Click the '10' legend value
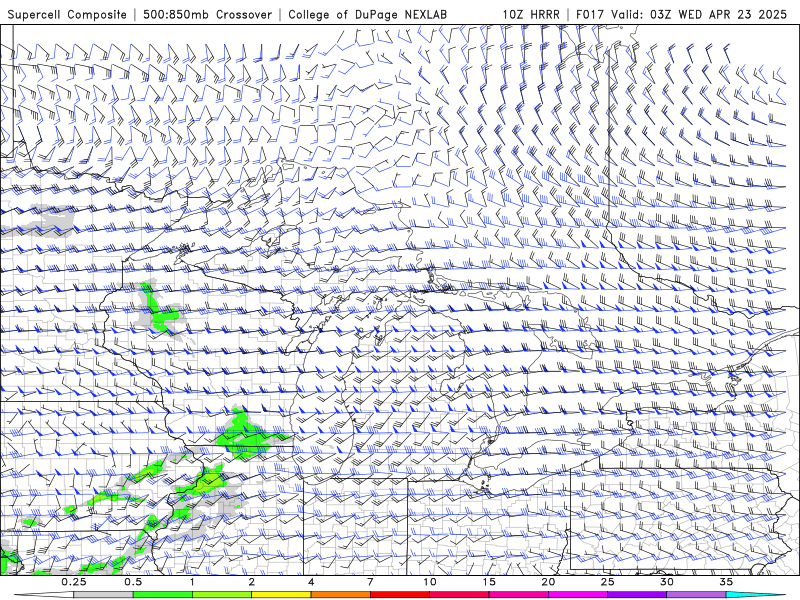 [x=430, y=582]
